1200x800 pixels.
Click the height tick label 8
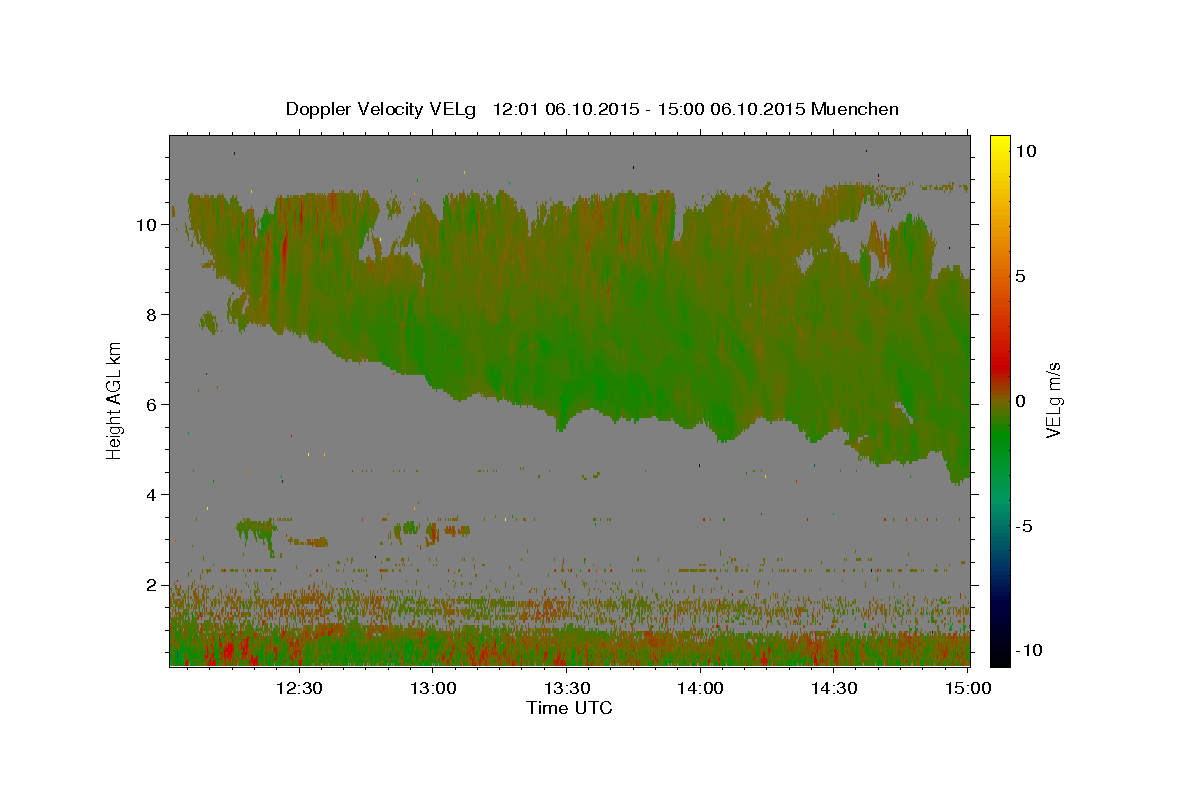152,314
